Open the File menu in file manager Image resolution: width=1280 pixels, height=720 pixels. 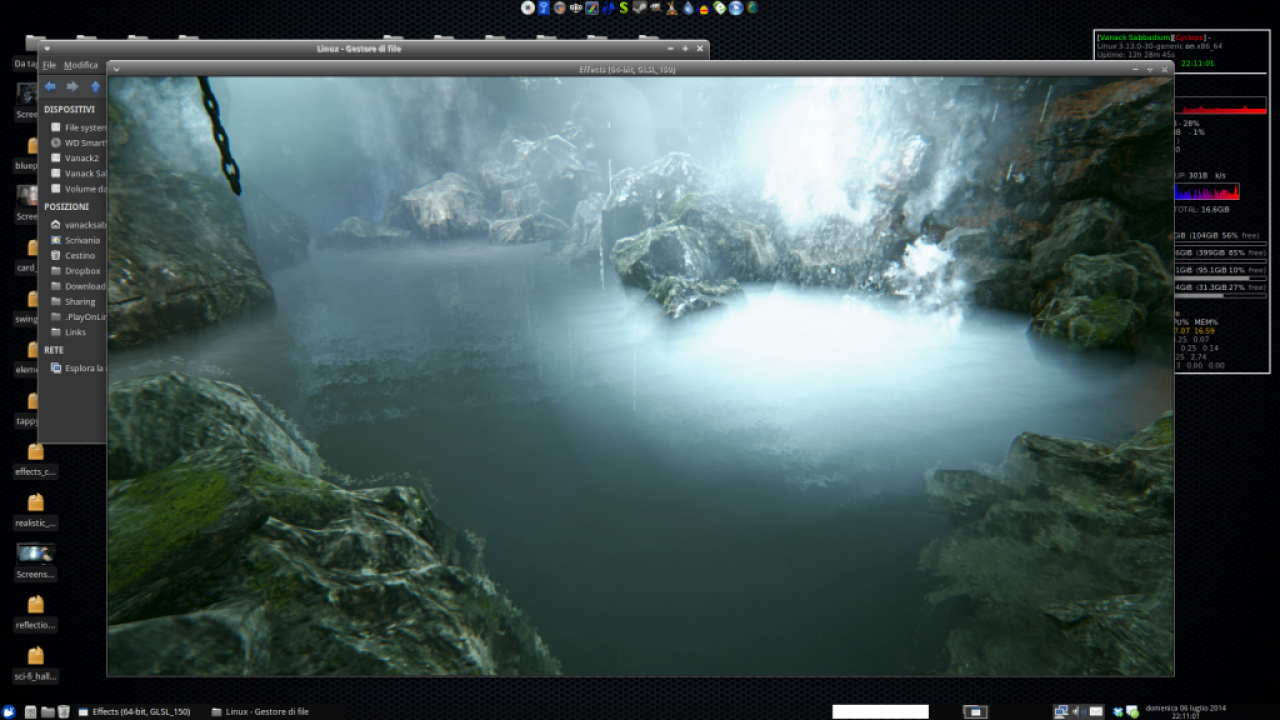[x=49, y=65]
